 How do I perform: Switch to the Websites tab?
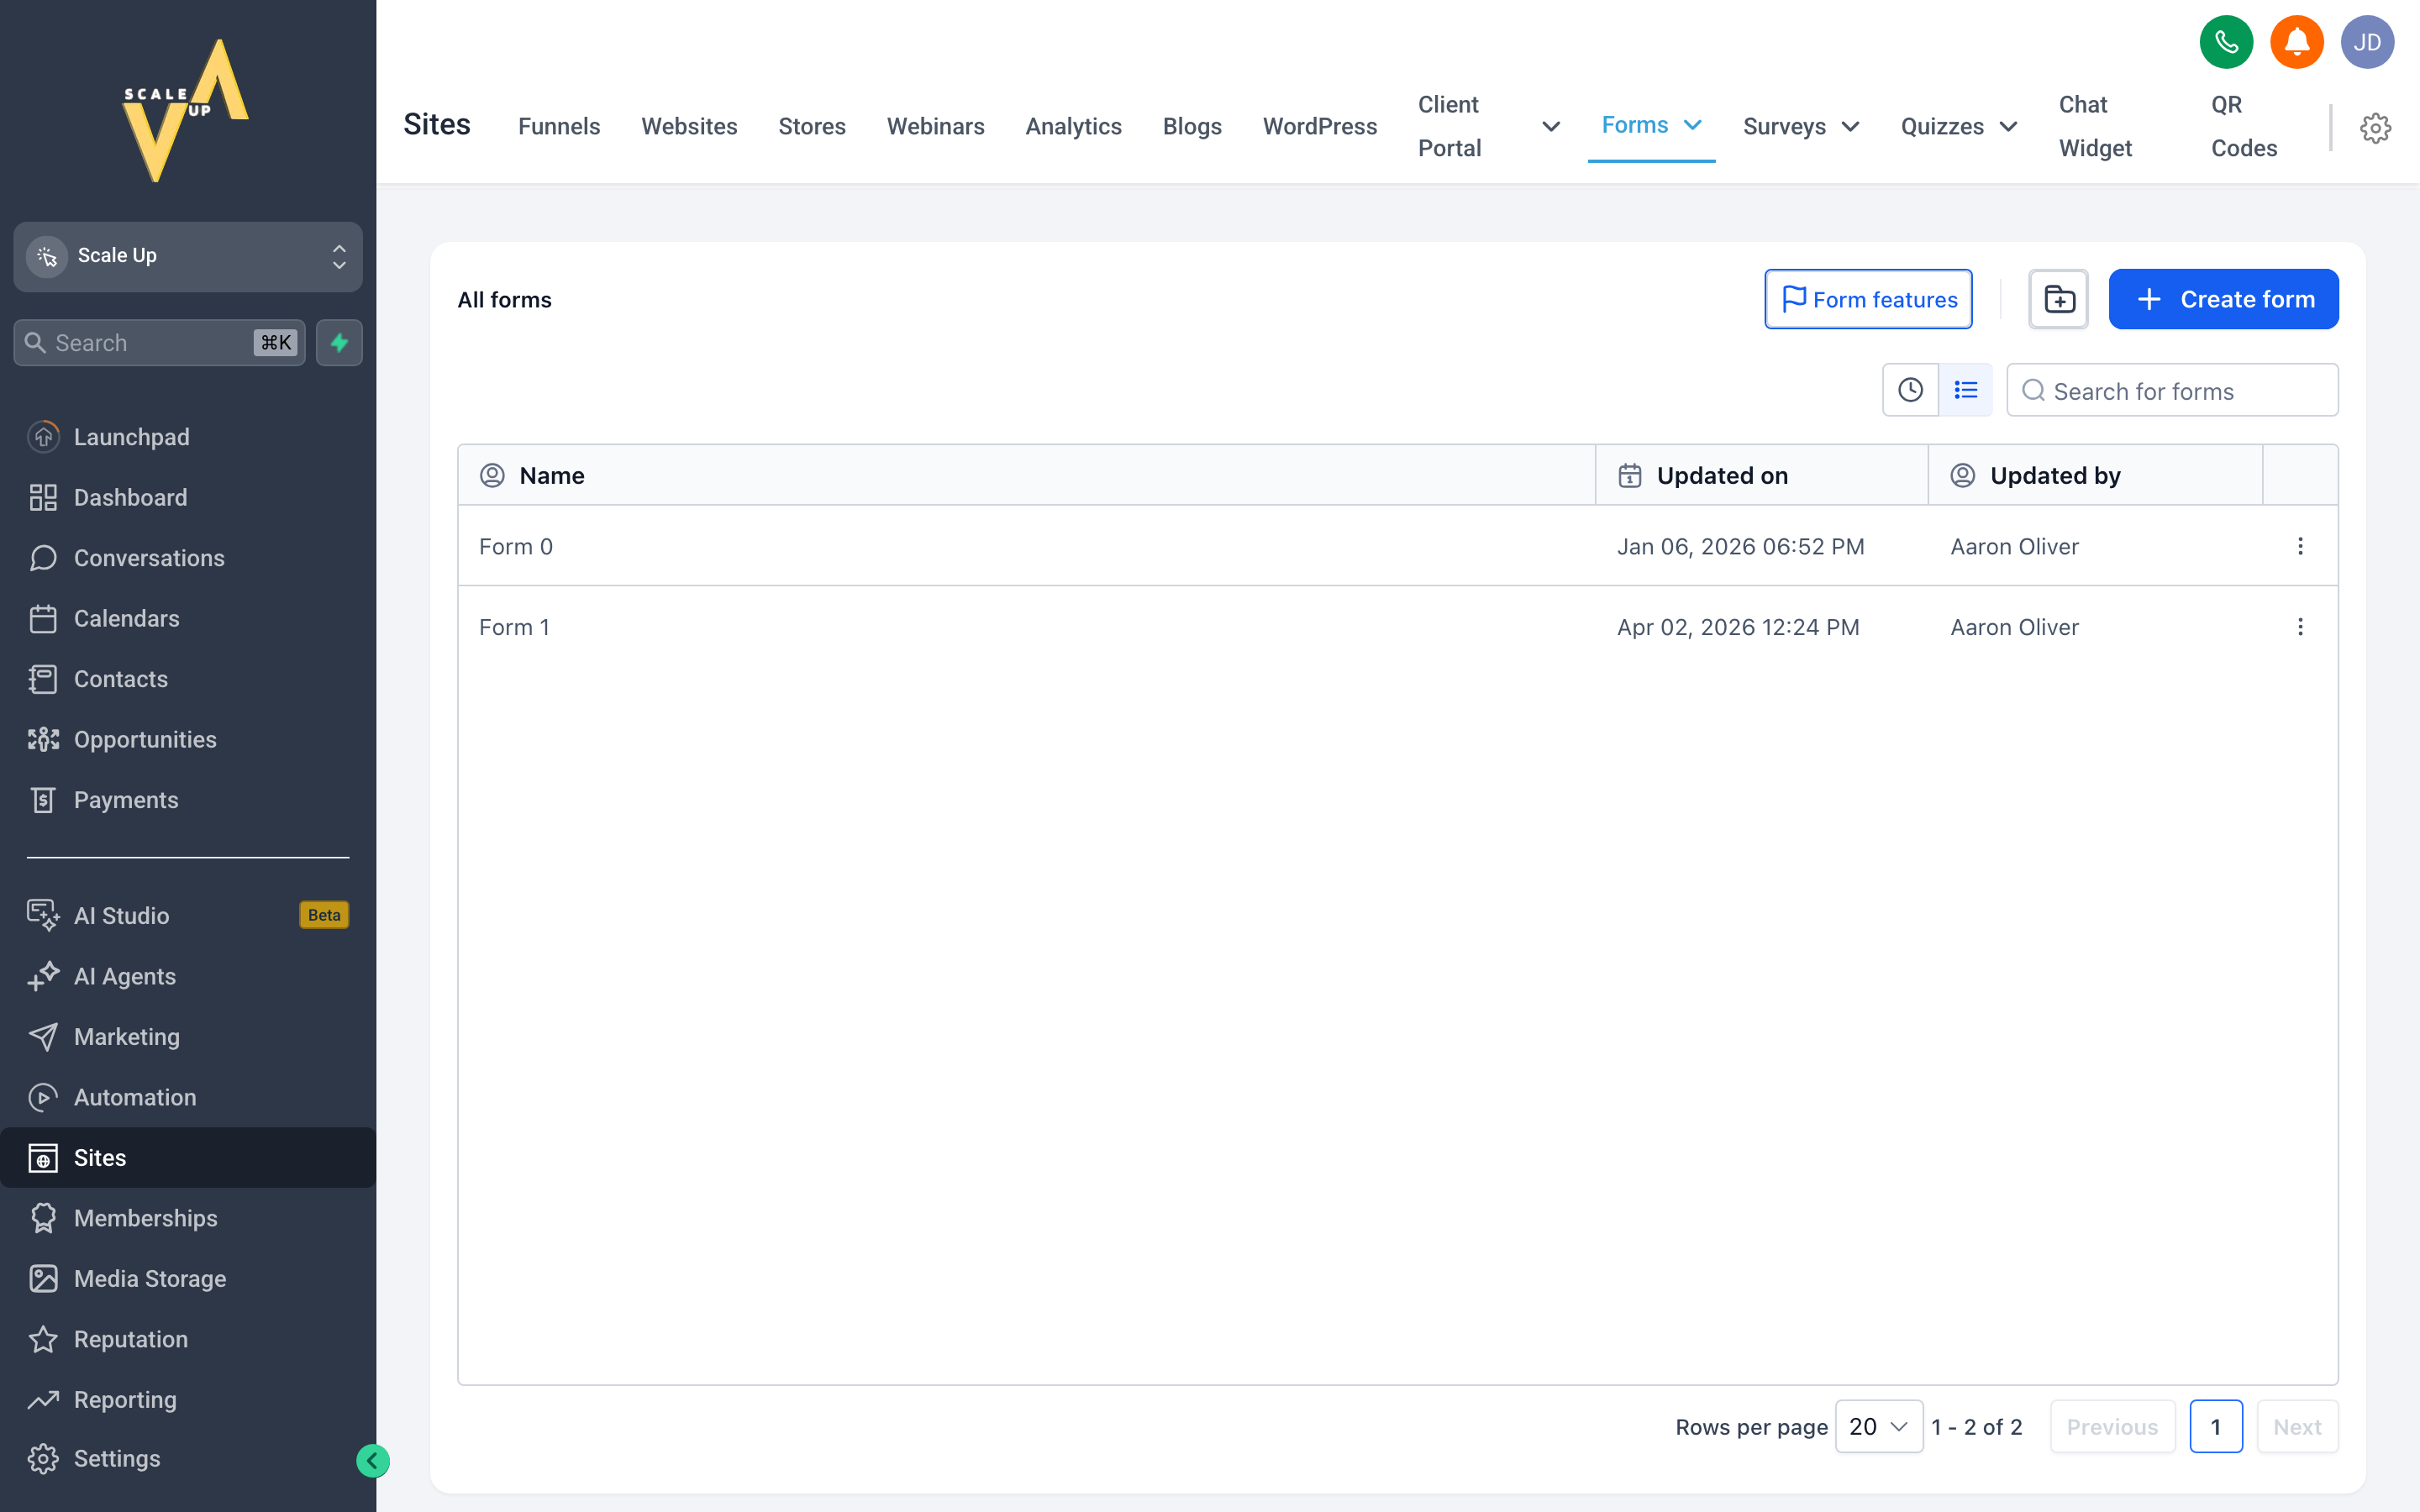coord(689,126)
